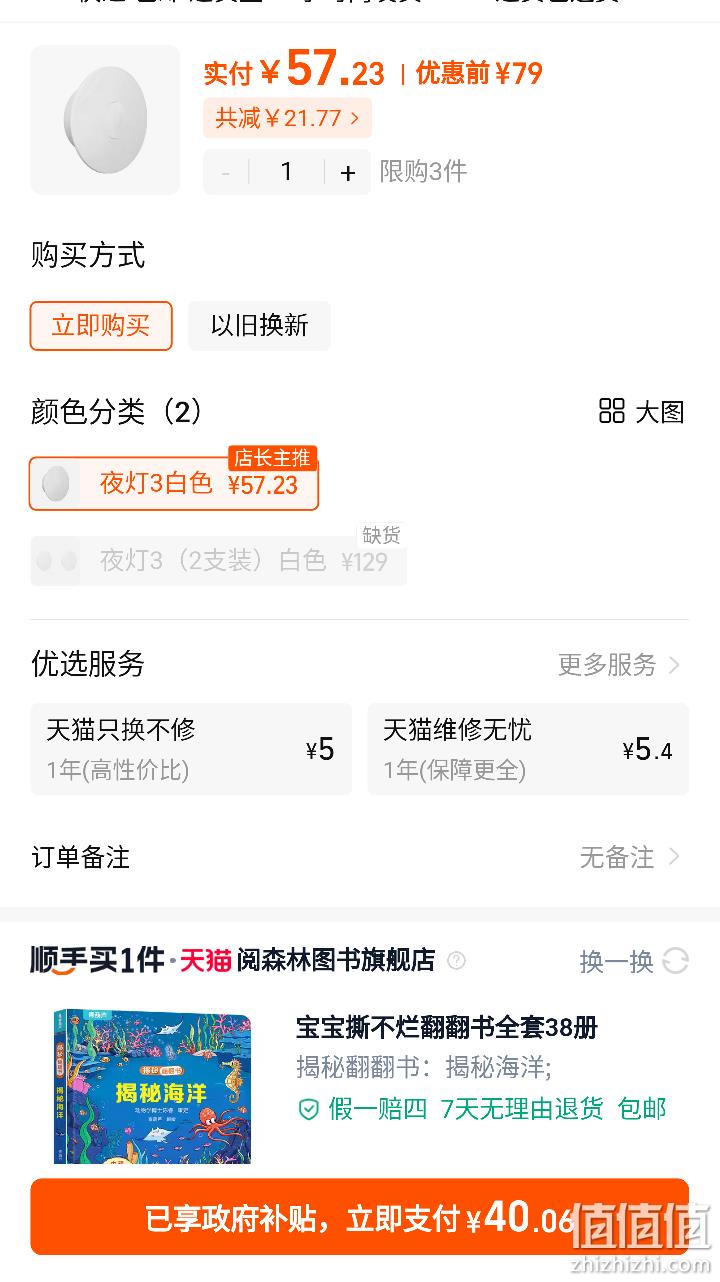The width and height of the screenshot is (720, 1282).
Task: Tap the 换一换 refresh icon
Action: pos(676,961)
